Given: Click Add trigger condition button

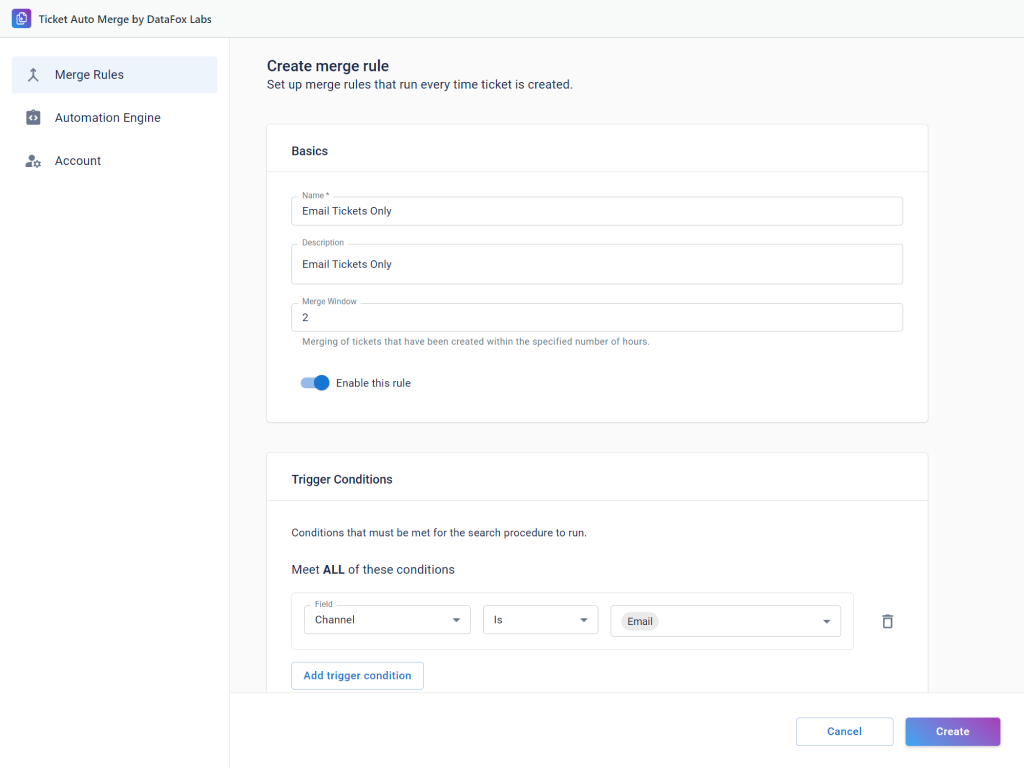Looking at the screenshot, I should pyautogui.click(x=357, y=676).
